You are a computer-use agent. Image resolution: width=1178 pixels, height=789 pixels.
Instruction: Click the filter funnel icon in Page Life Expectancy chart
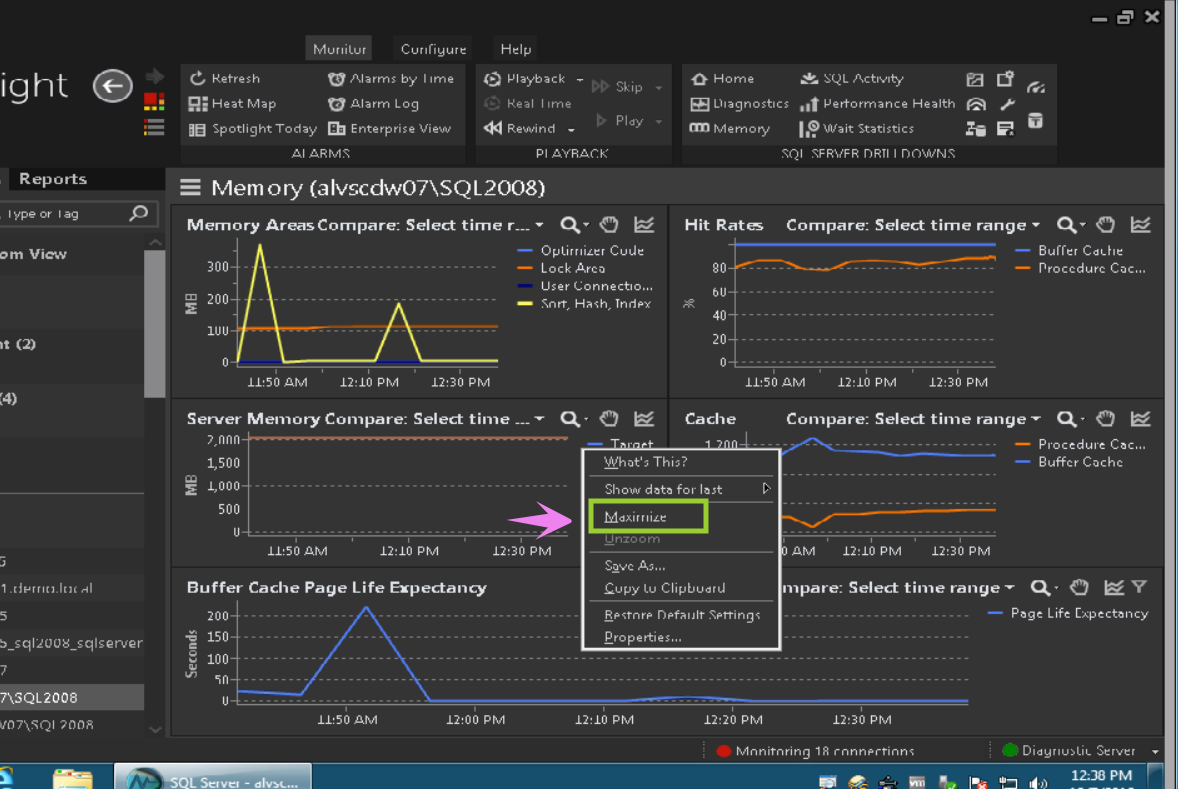(1140, 587)
